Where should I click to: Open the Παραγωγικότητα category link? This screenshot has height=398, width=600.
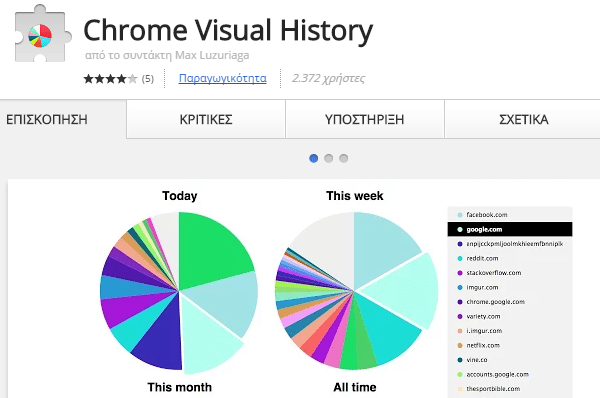point(222,78)
